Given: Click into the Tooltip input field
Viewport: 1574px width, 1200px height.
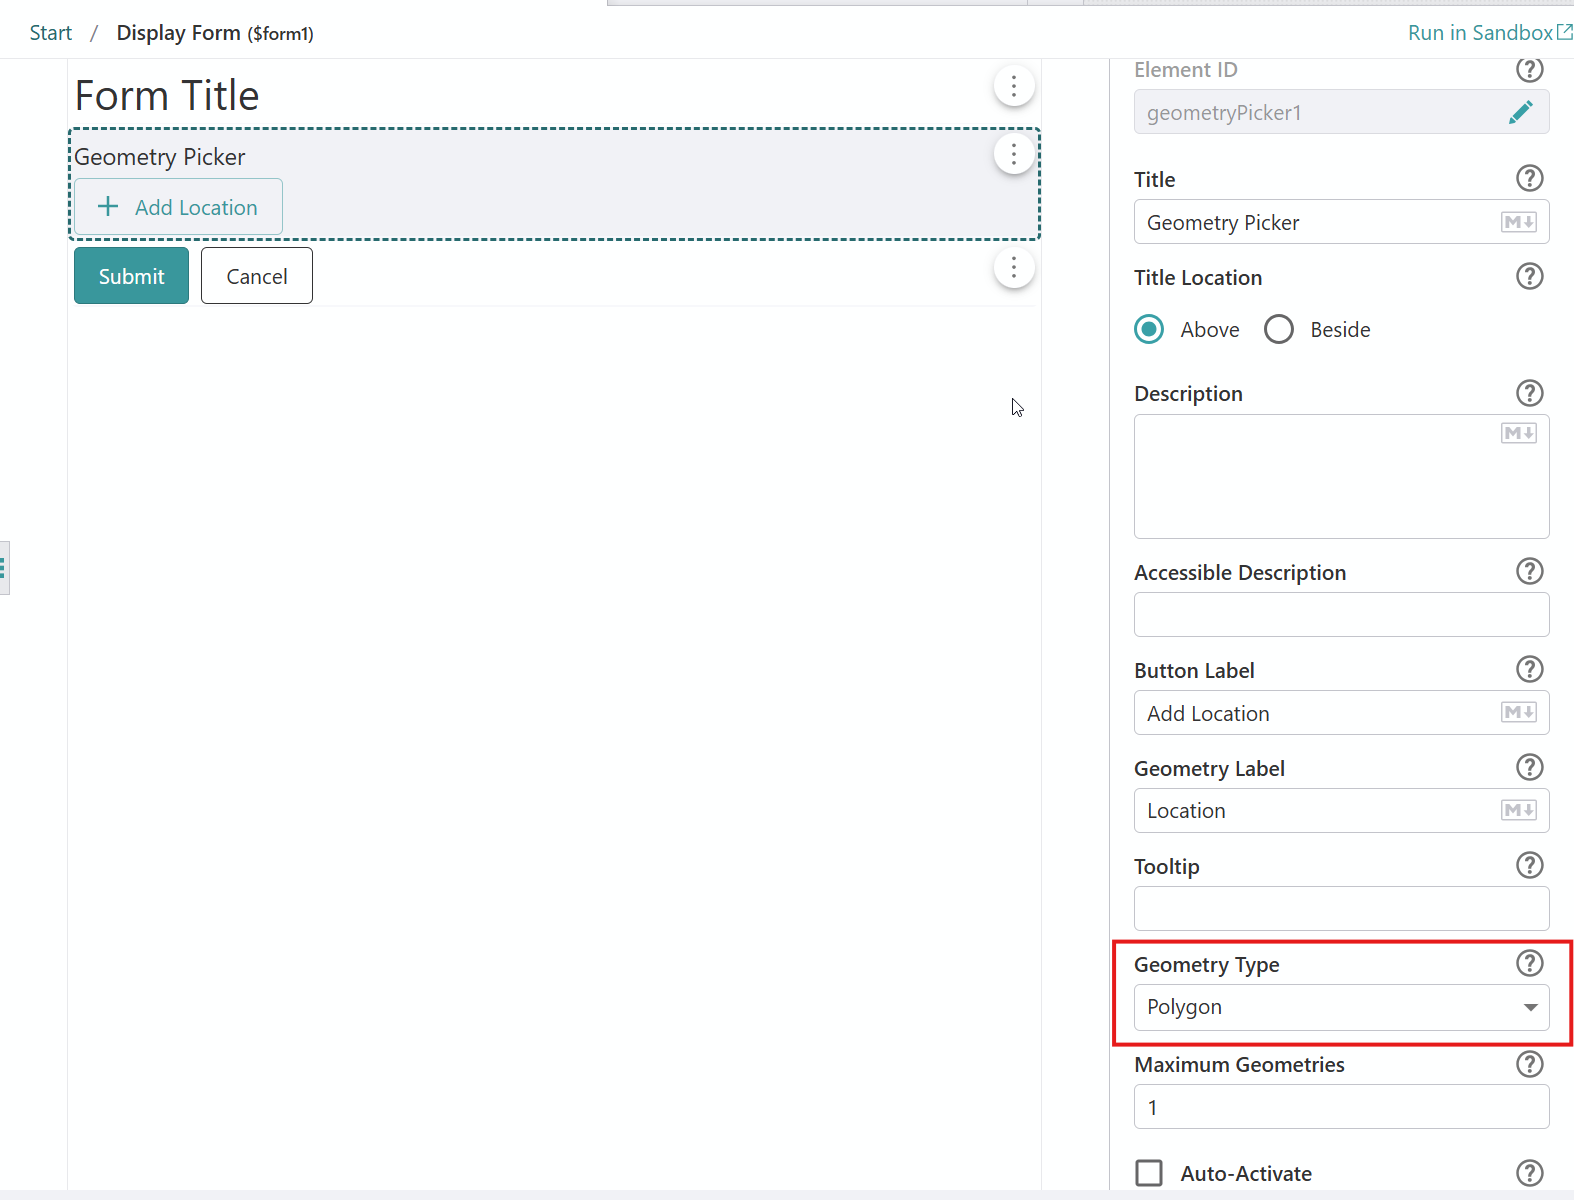Looking at the screenshot, I should point(1341,909).
